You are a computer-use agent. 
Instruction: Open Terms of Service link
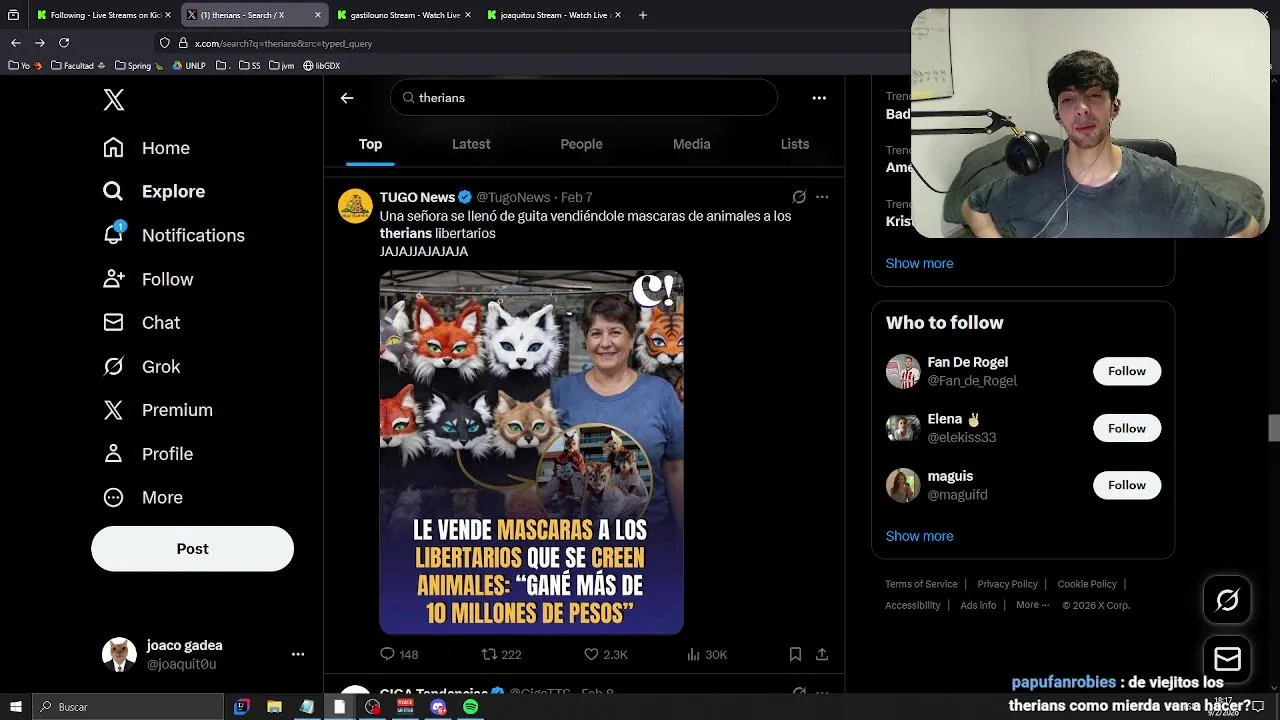tap(921, 584)
